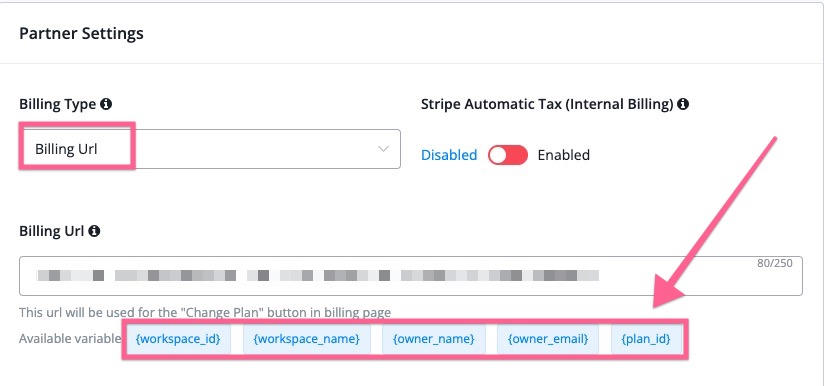Insert the {workspace_name} variable chip
The width and height of the screenshot is (824, 386).
click(x=306, y=339)
